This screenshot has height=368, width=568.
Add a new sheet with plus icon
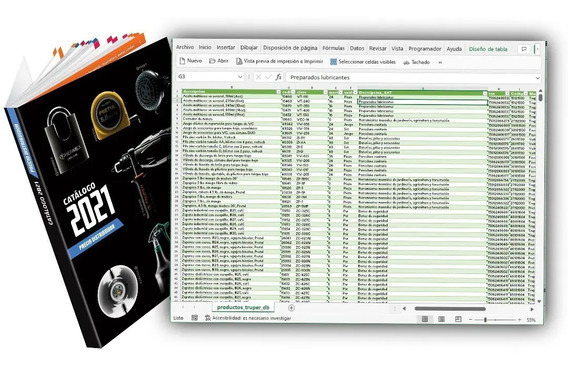click(x=291, y=308)
